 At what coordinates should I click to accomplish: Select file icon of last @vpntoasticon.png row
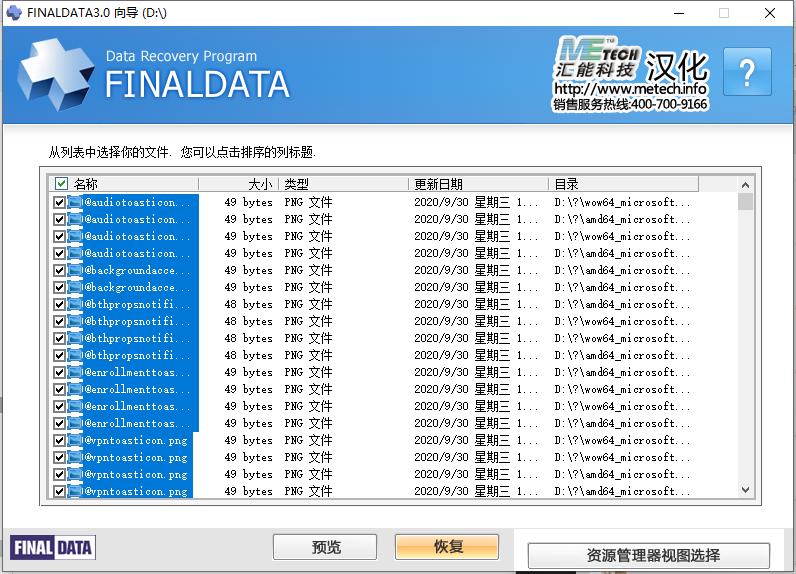[x=75, y=491]
